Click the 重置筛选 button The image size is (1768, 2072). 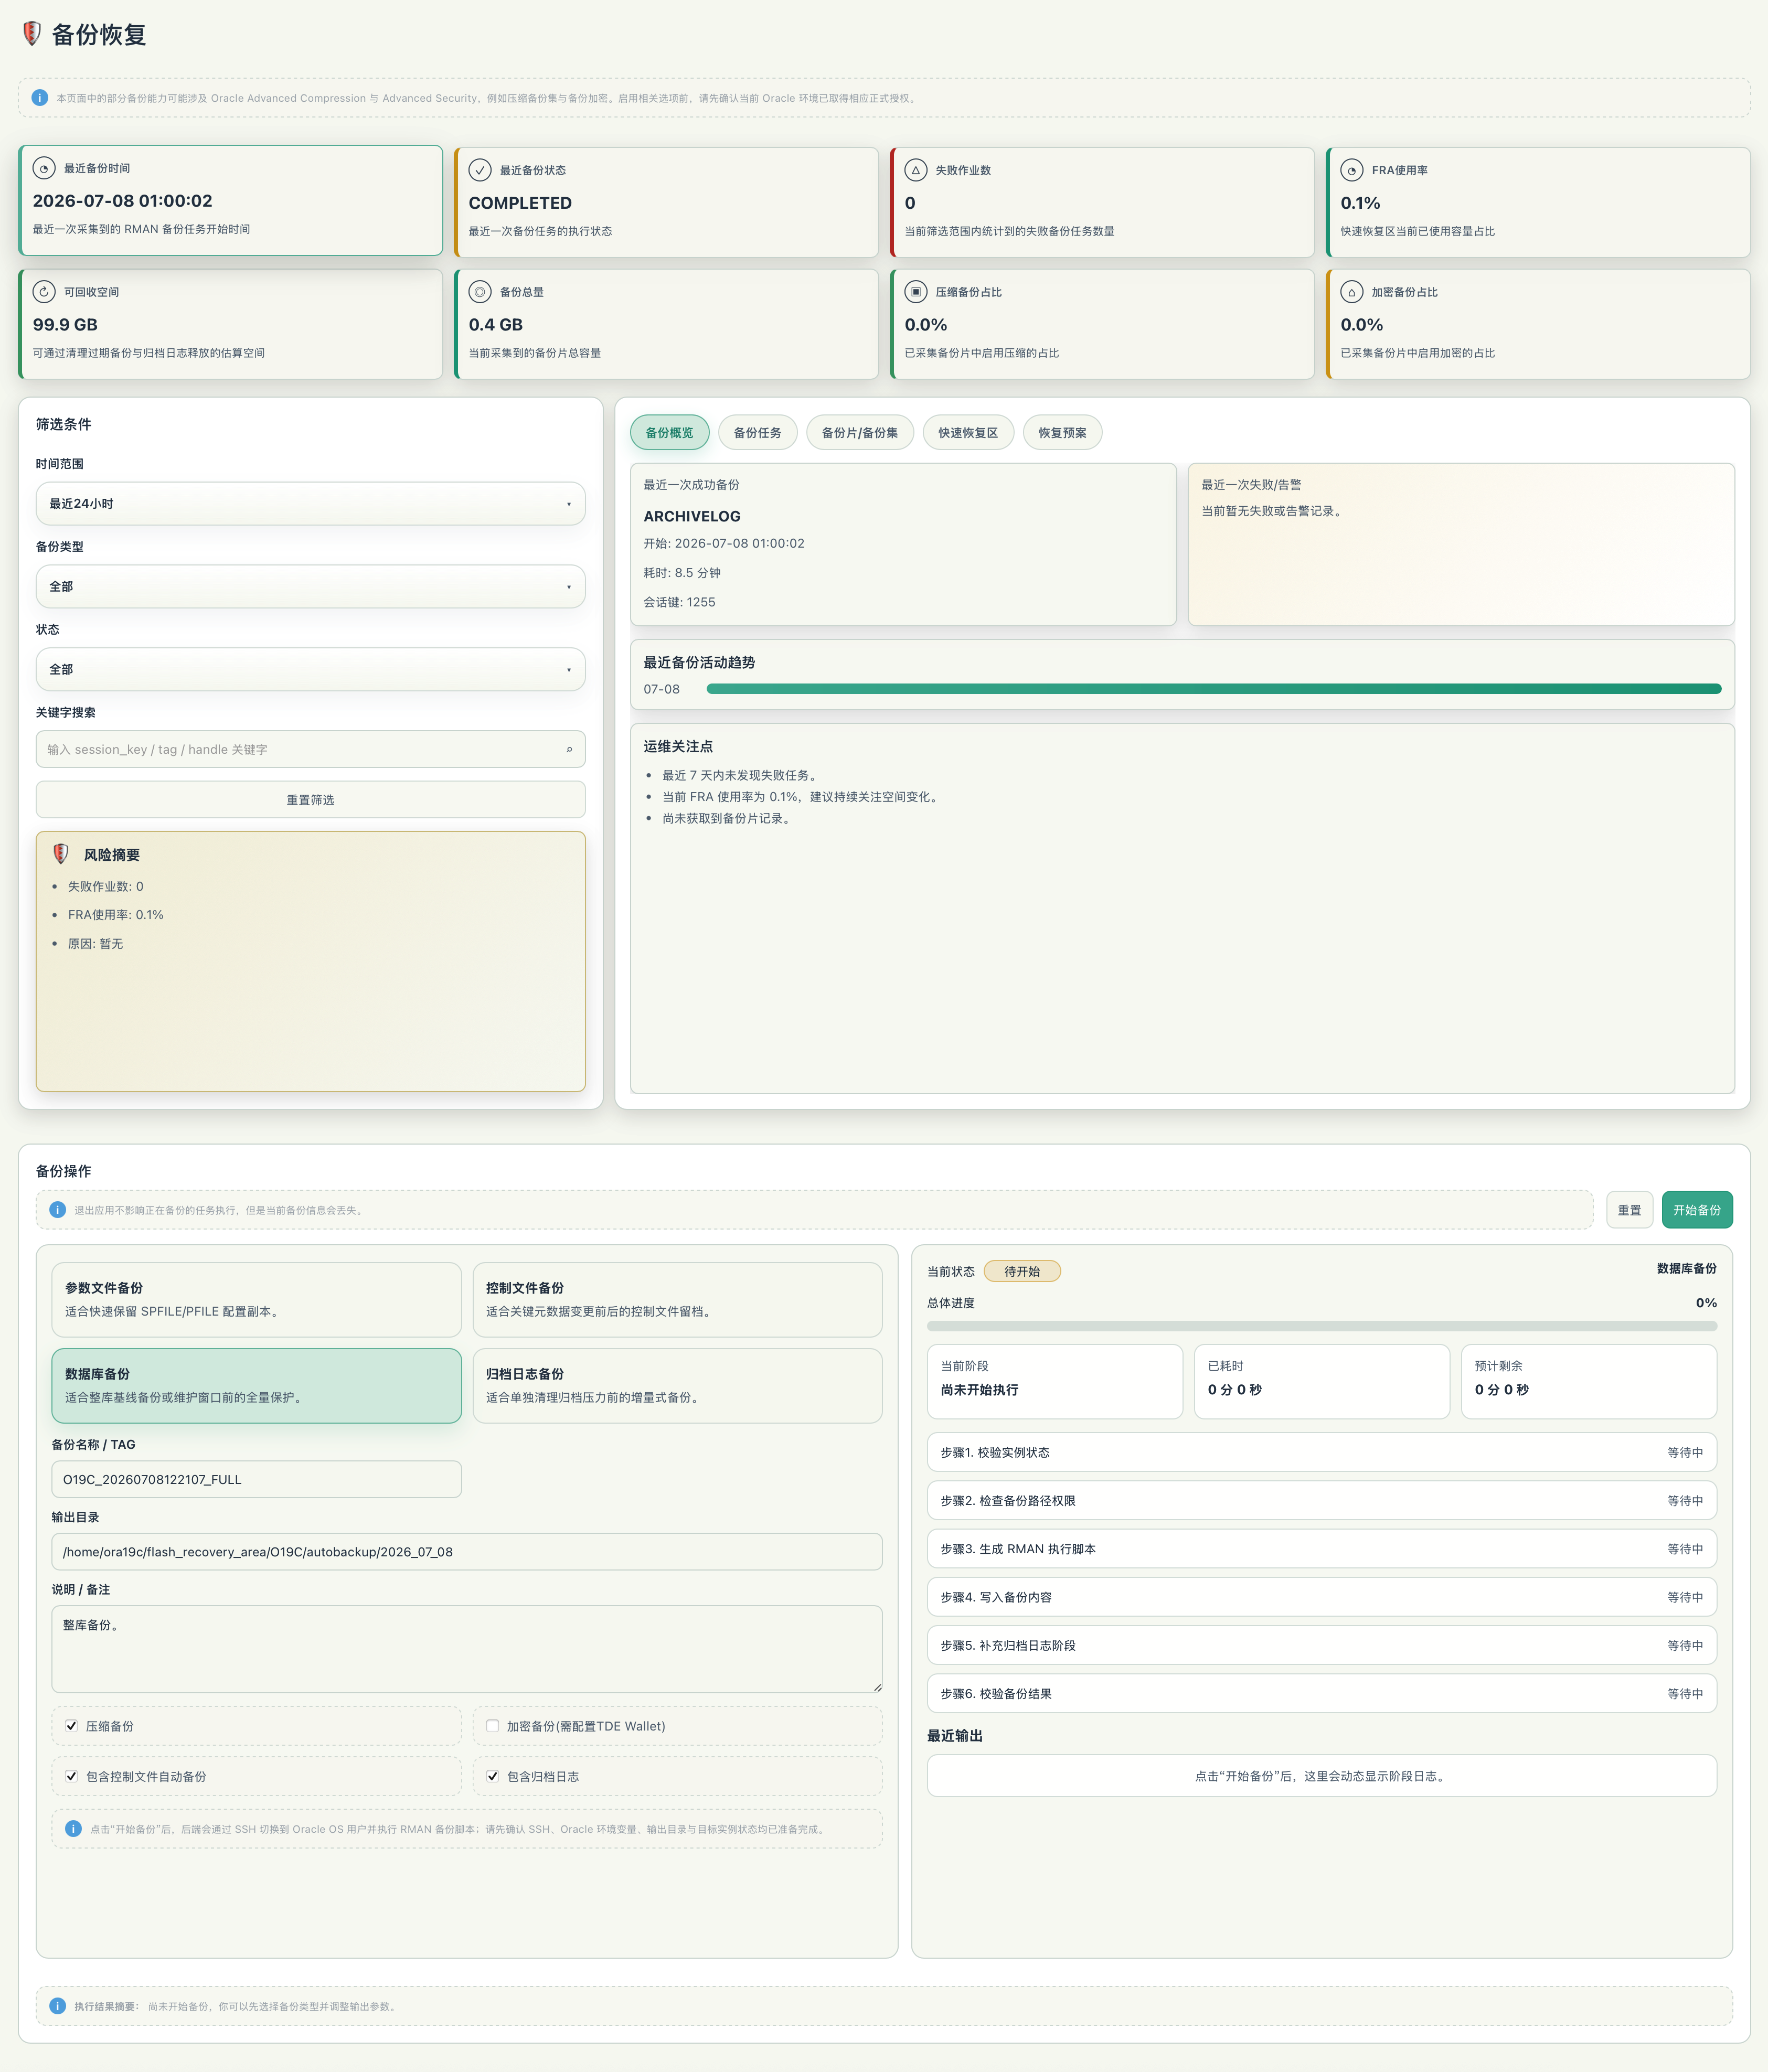coord(310,800)
